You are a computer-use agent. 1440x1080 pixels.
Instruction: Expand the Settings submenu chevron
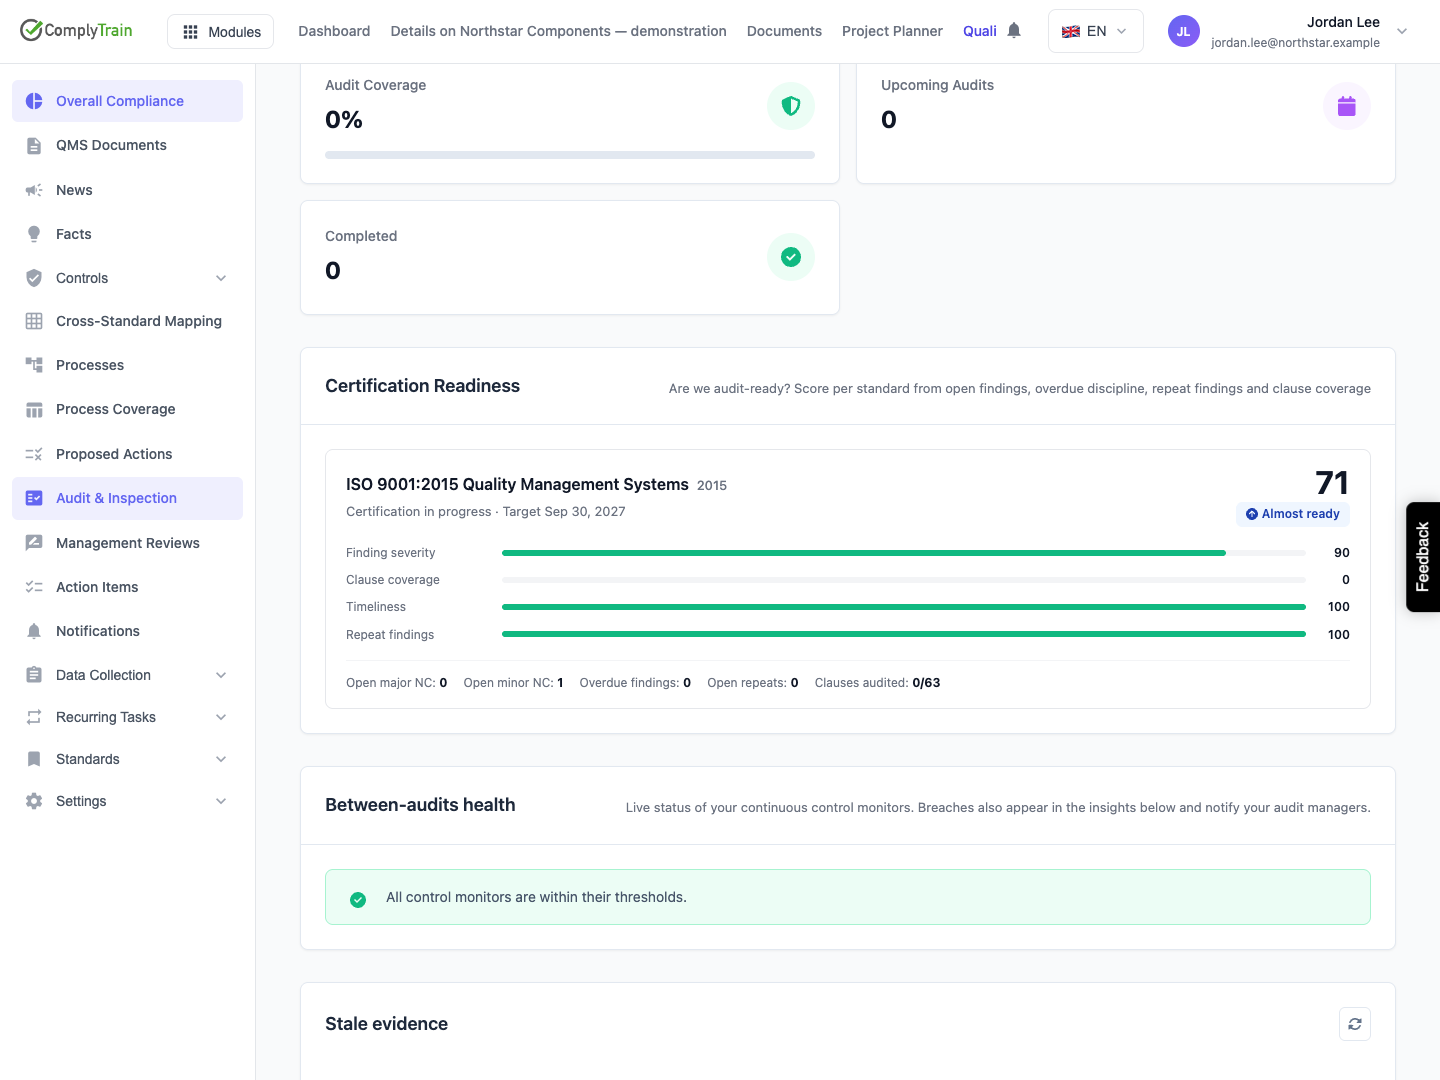[x=221, y=801]
